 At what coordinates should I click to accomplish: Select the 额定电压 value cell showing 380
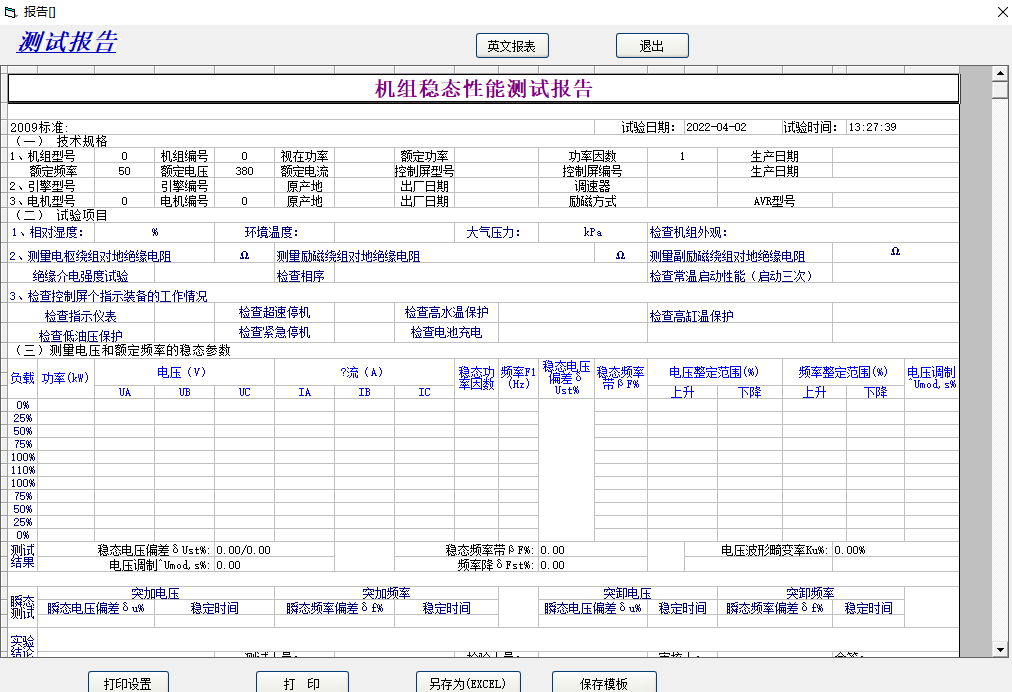[244, 171]
